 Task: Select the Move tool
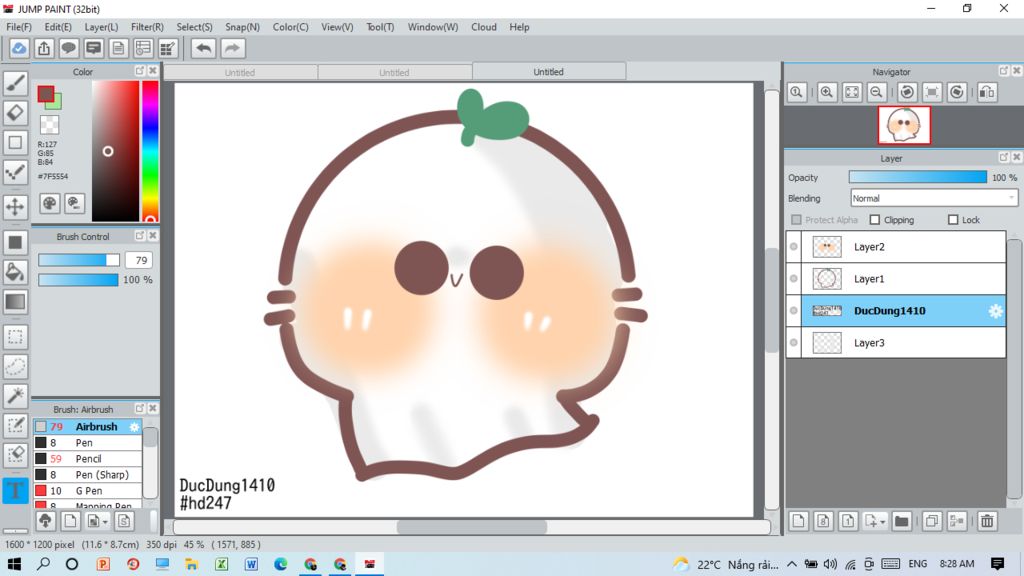pos(15,206)
